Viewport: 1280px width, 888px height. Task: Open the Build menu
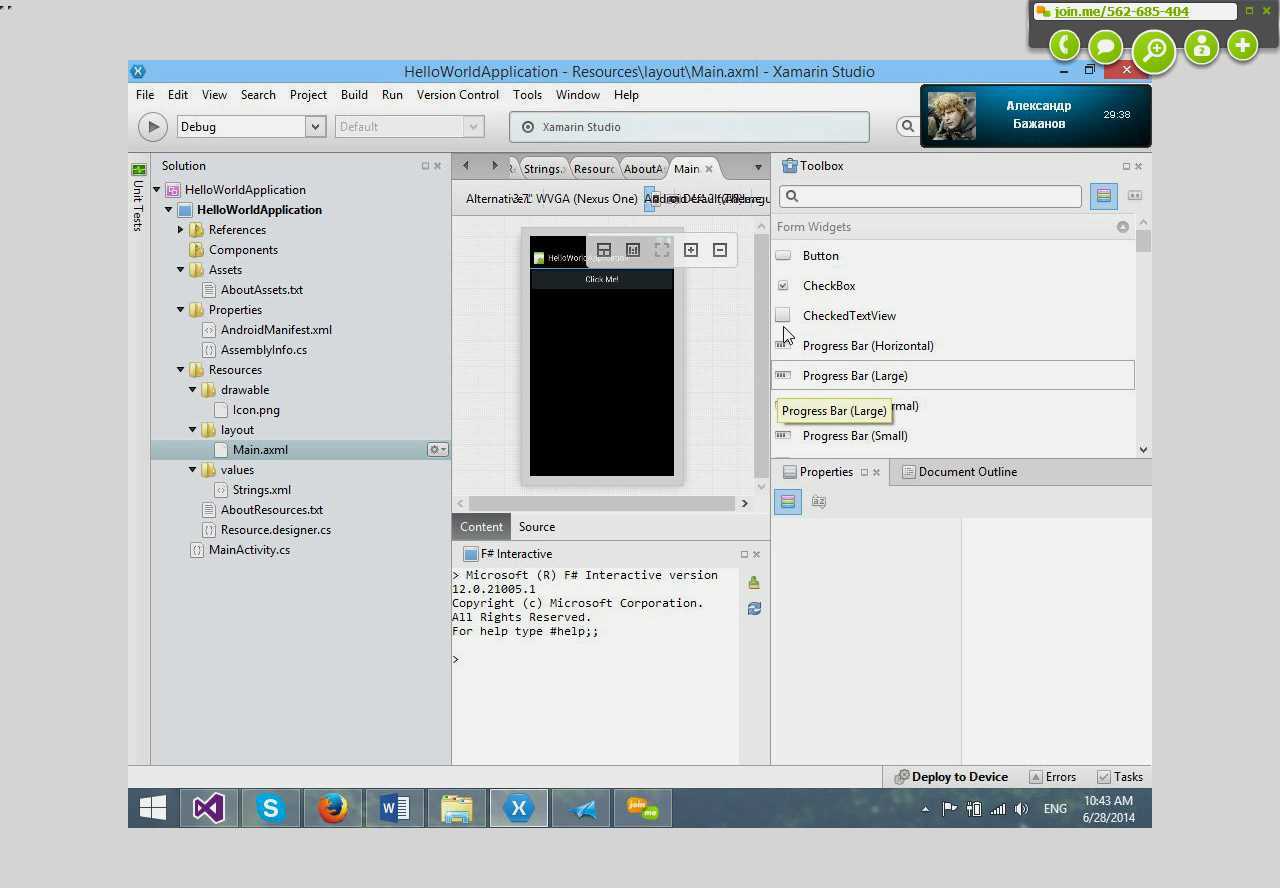354,95
